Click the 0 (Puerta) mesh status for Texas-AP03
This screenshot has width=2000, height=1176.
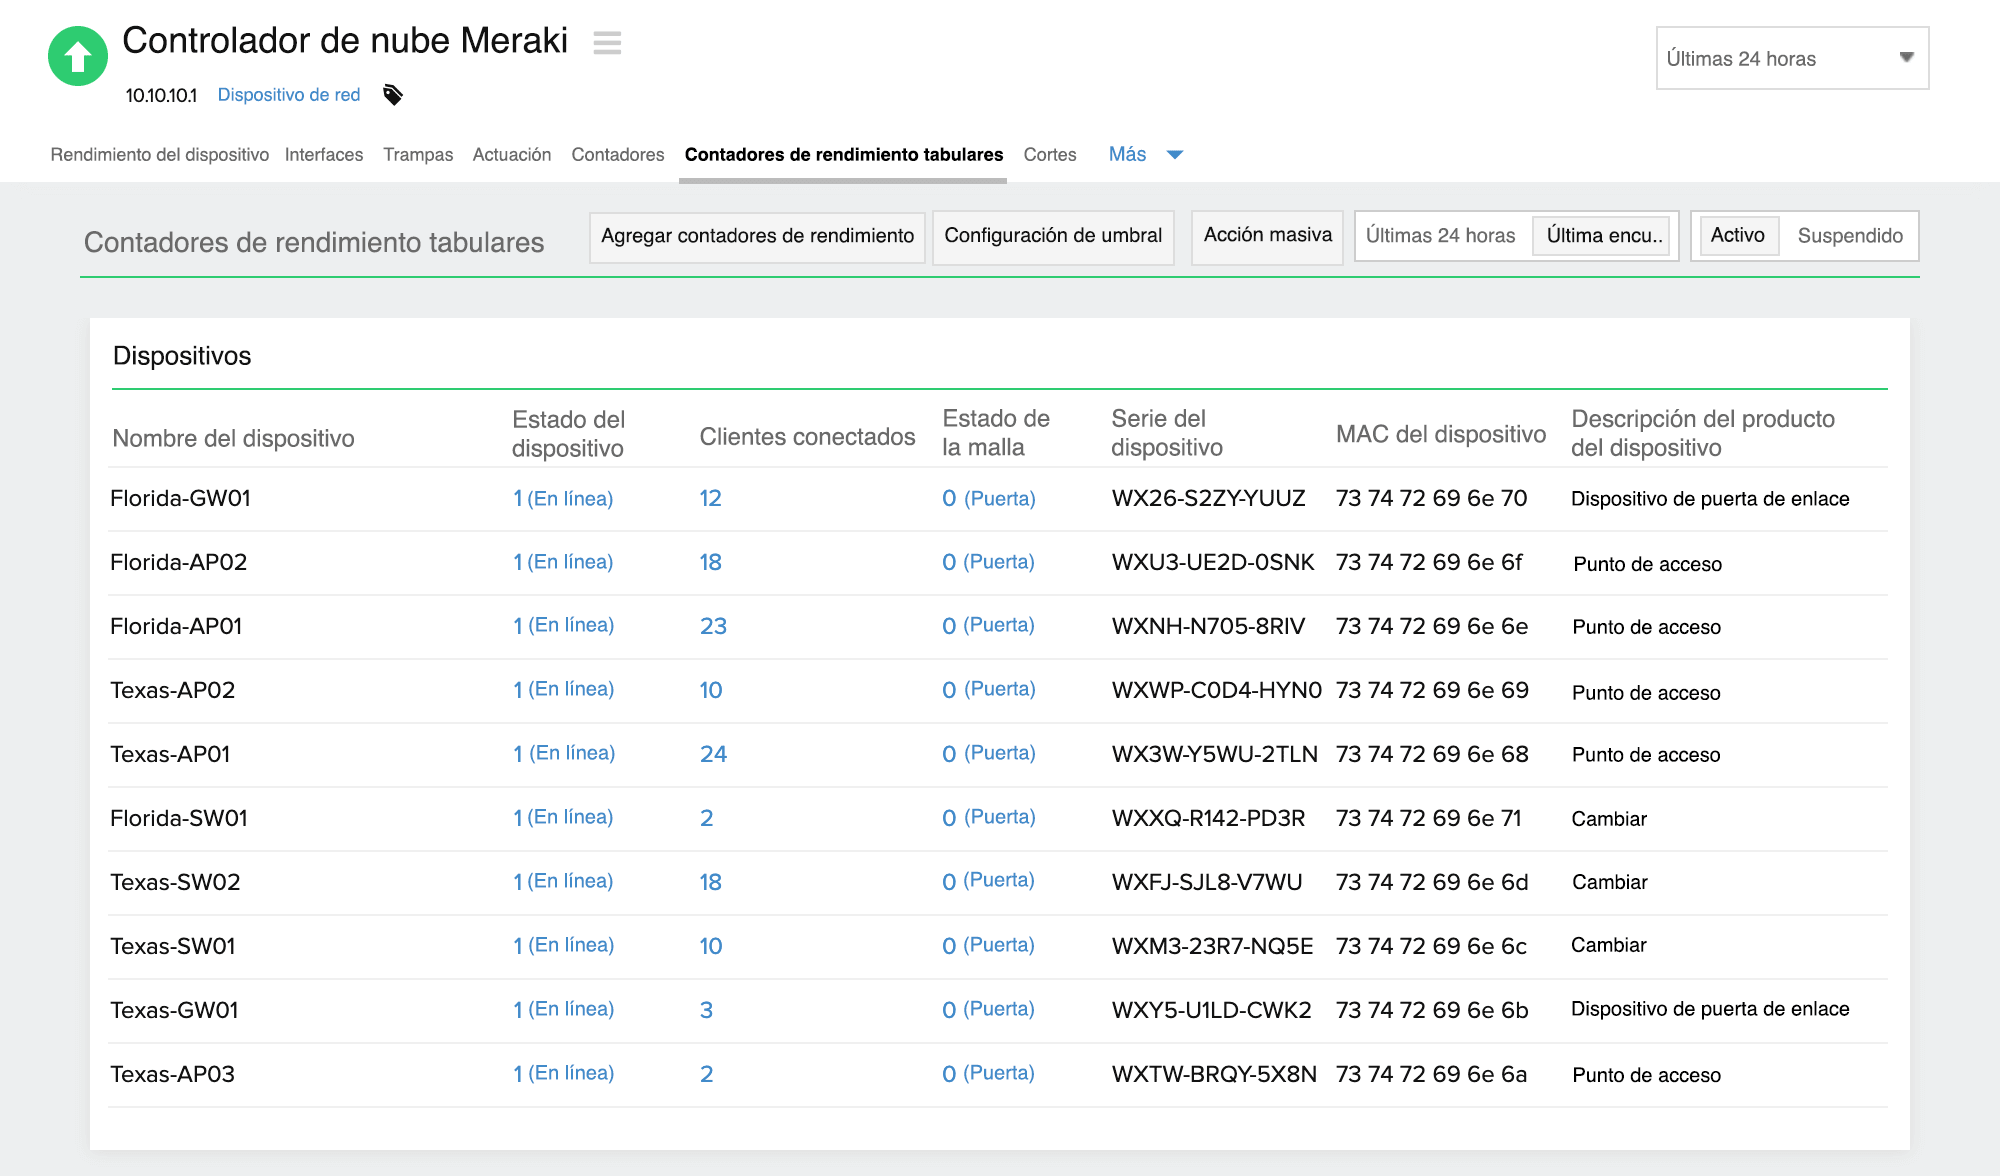[989, 1072]
